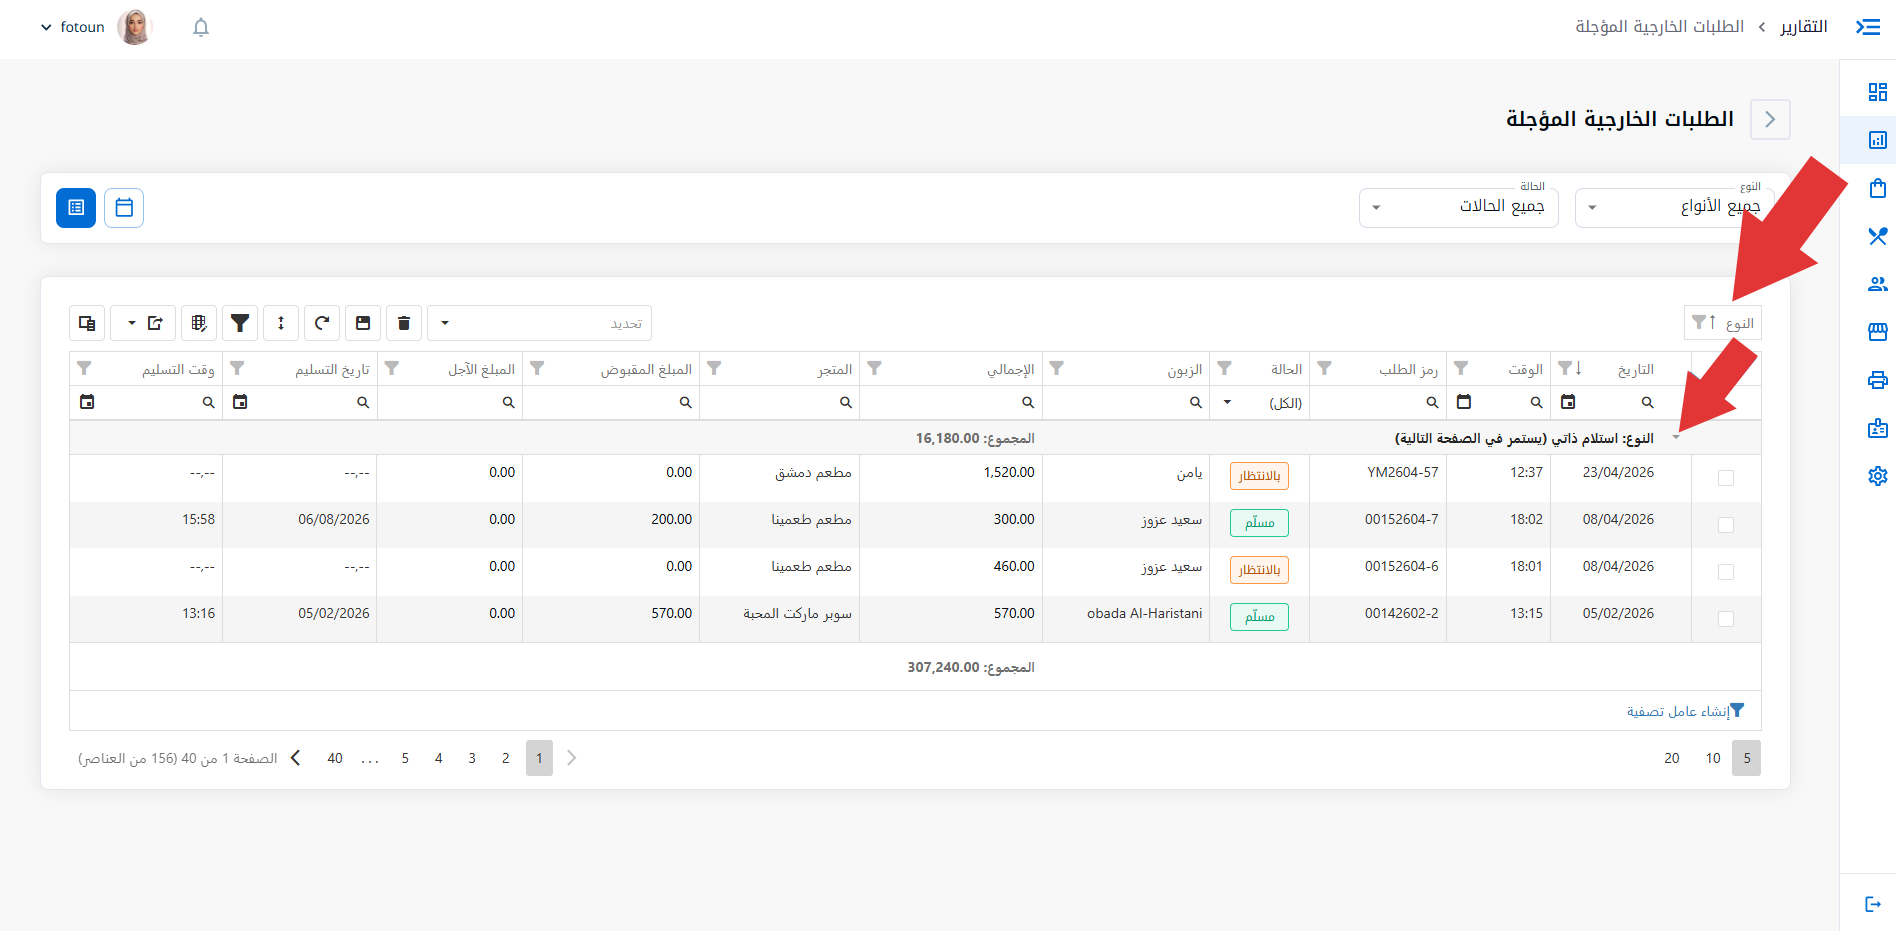
Task: Click the refresh icon in grid toolbar
Action: [322, 323]
